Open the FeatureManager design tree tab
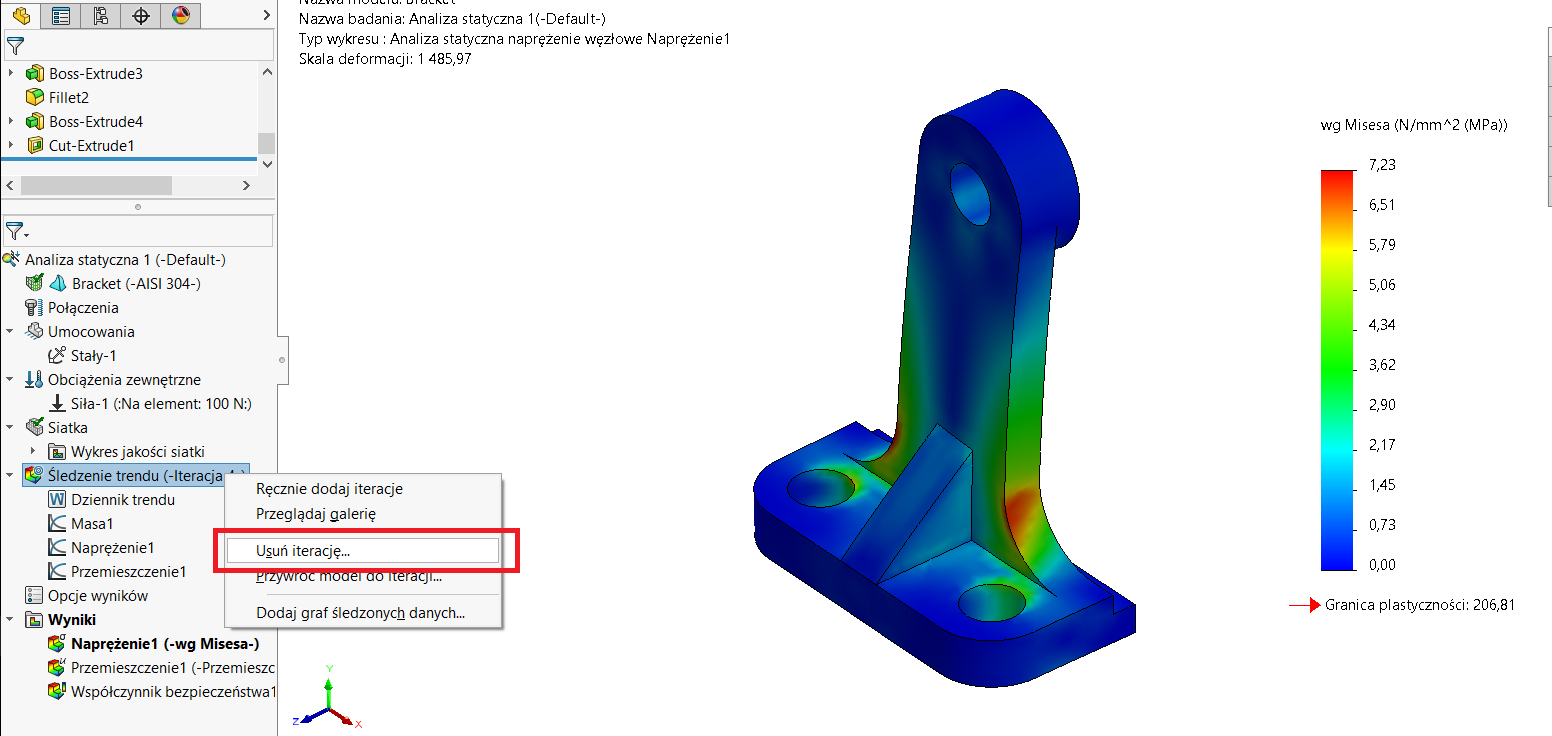 click(21, 15)
